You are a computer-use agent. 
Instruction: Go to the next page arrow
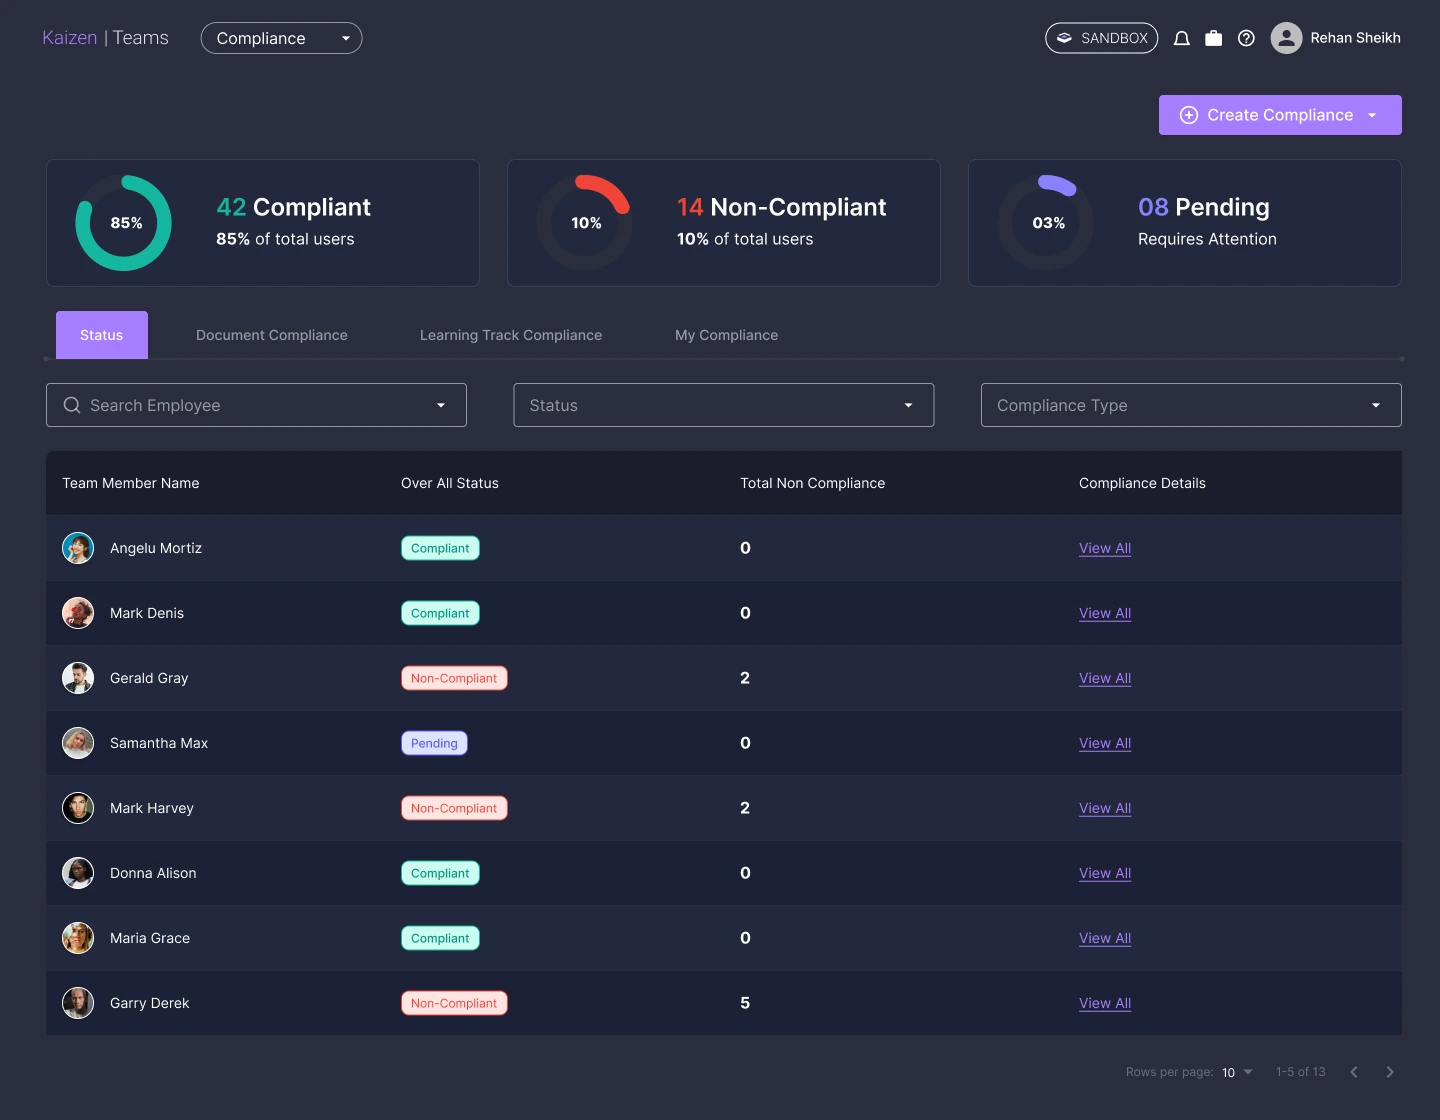tap(1389, 1072)
